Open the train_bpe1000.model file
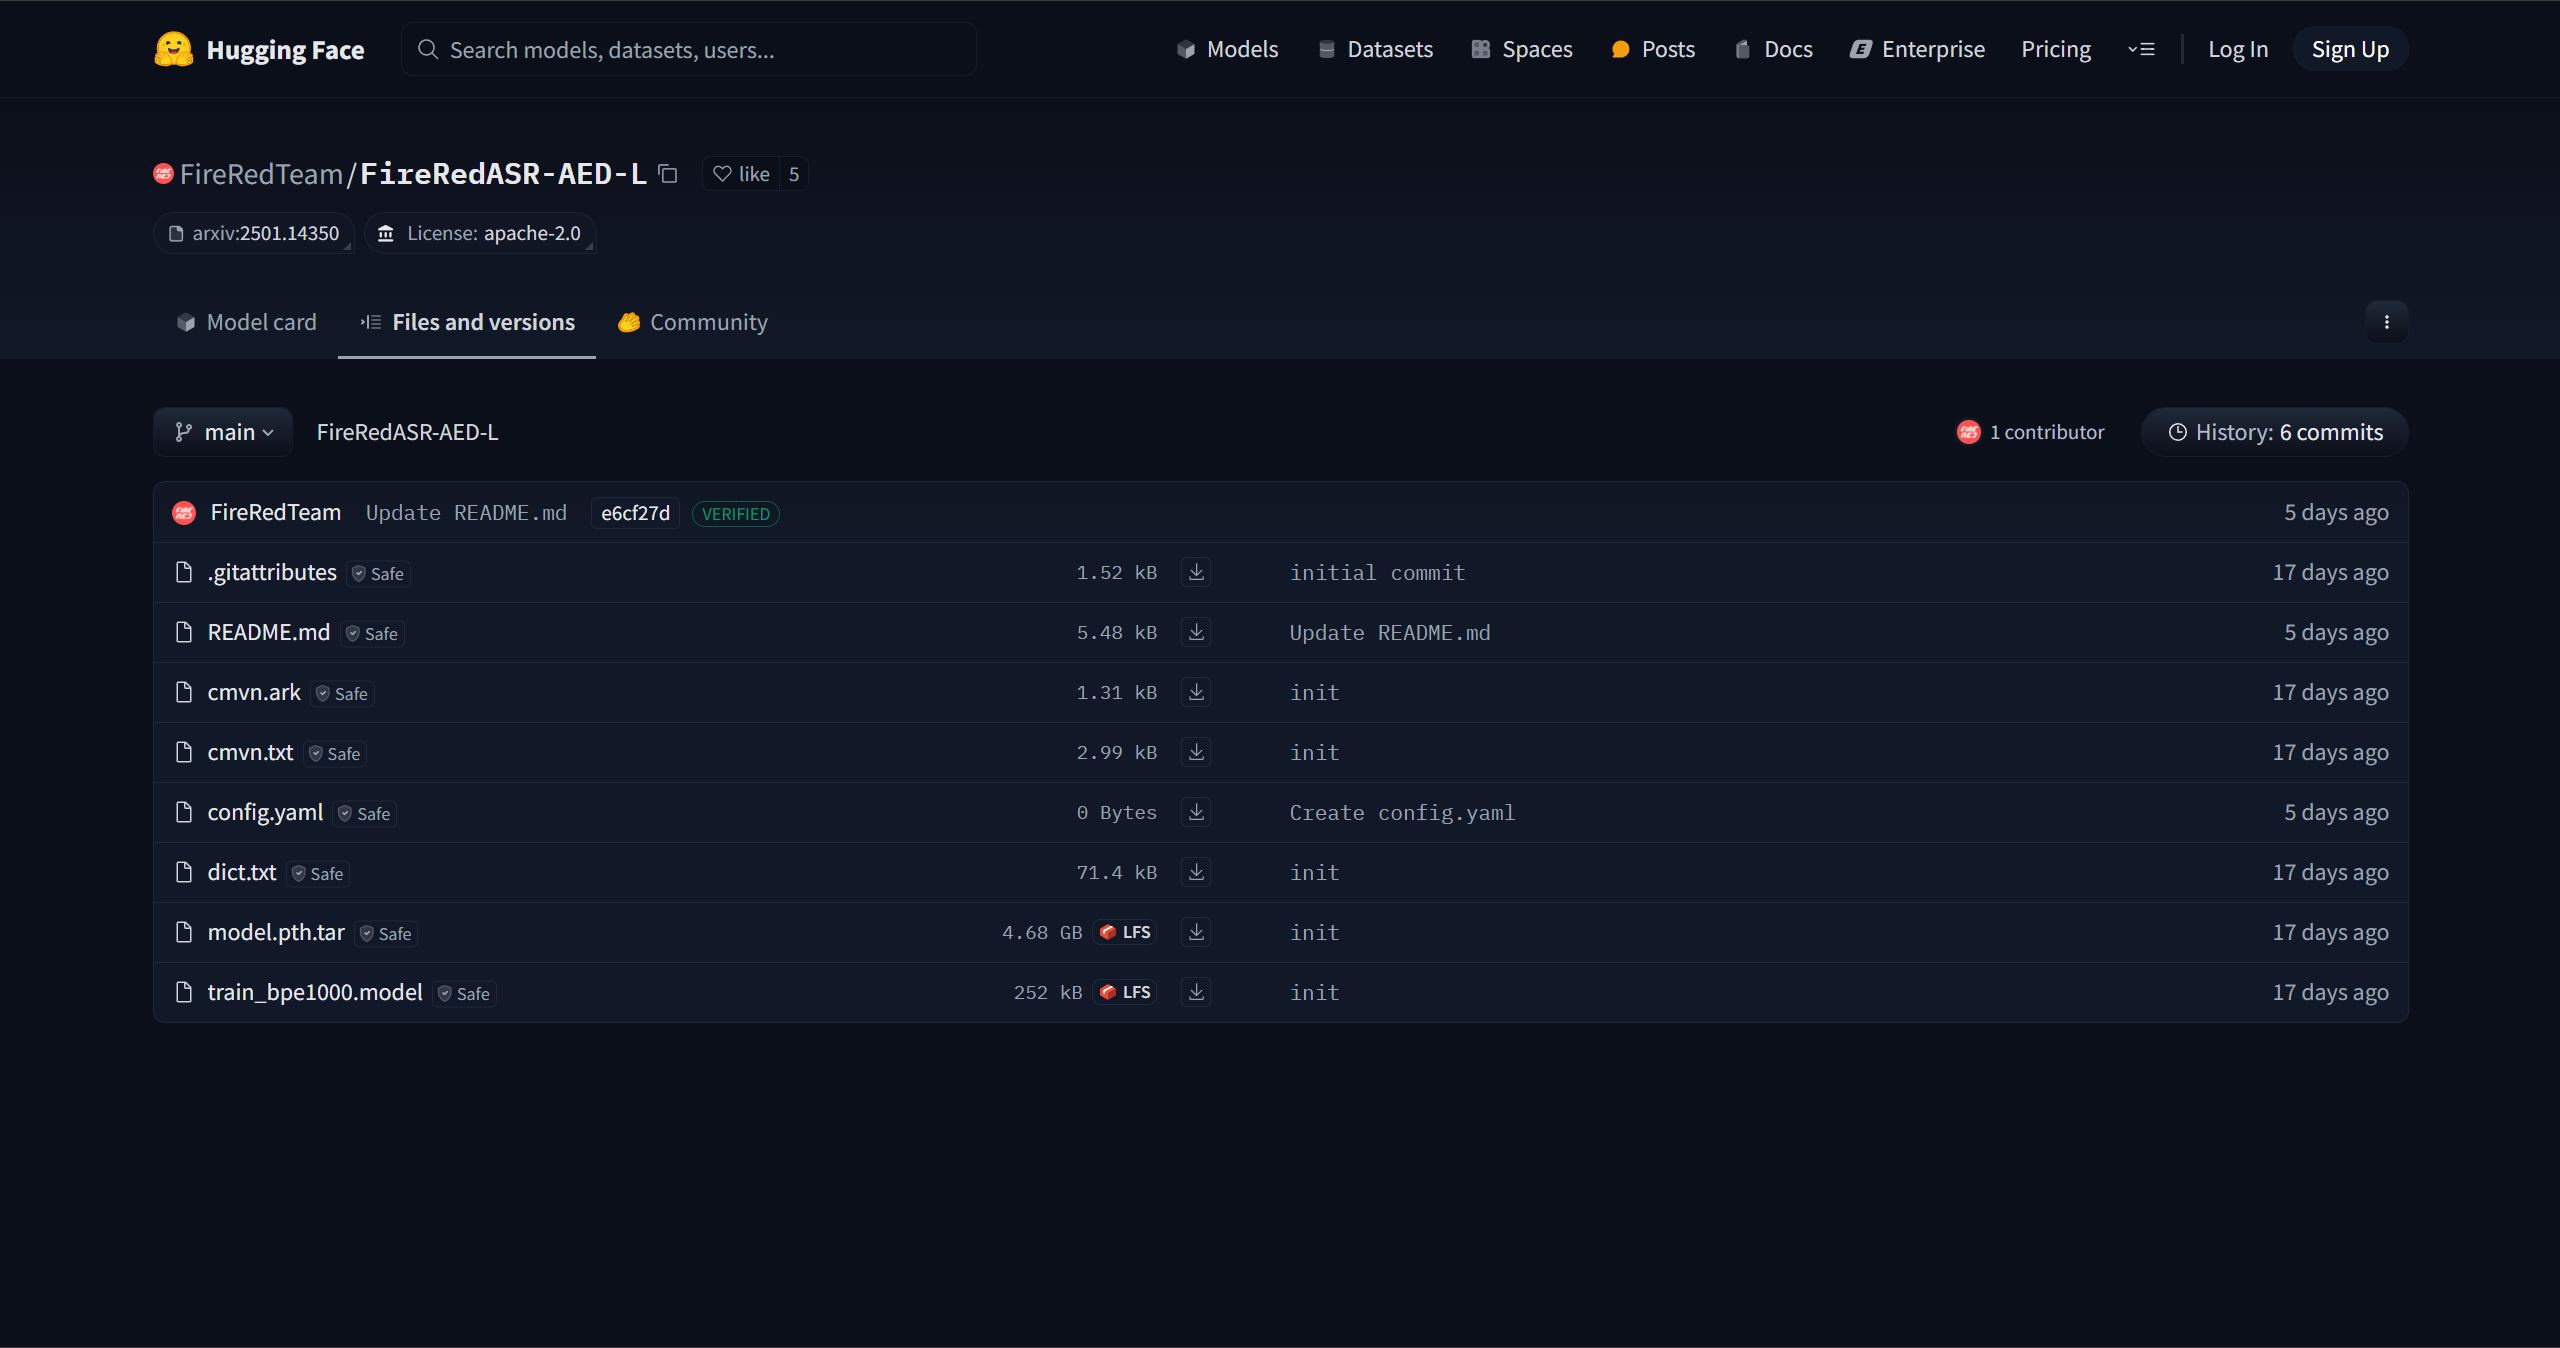2560x1348 pixels. (315, 992)
